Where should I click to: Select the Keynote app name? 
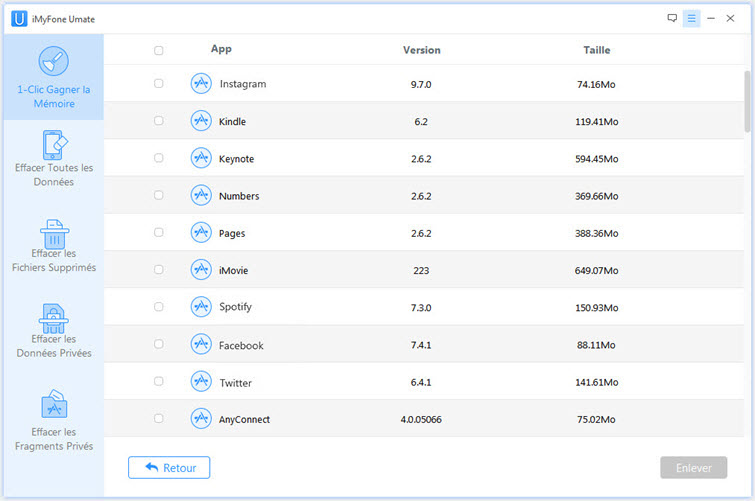pos(236,159)
